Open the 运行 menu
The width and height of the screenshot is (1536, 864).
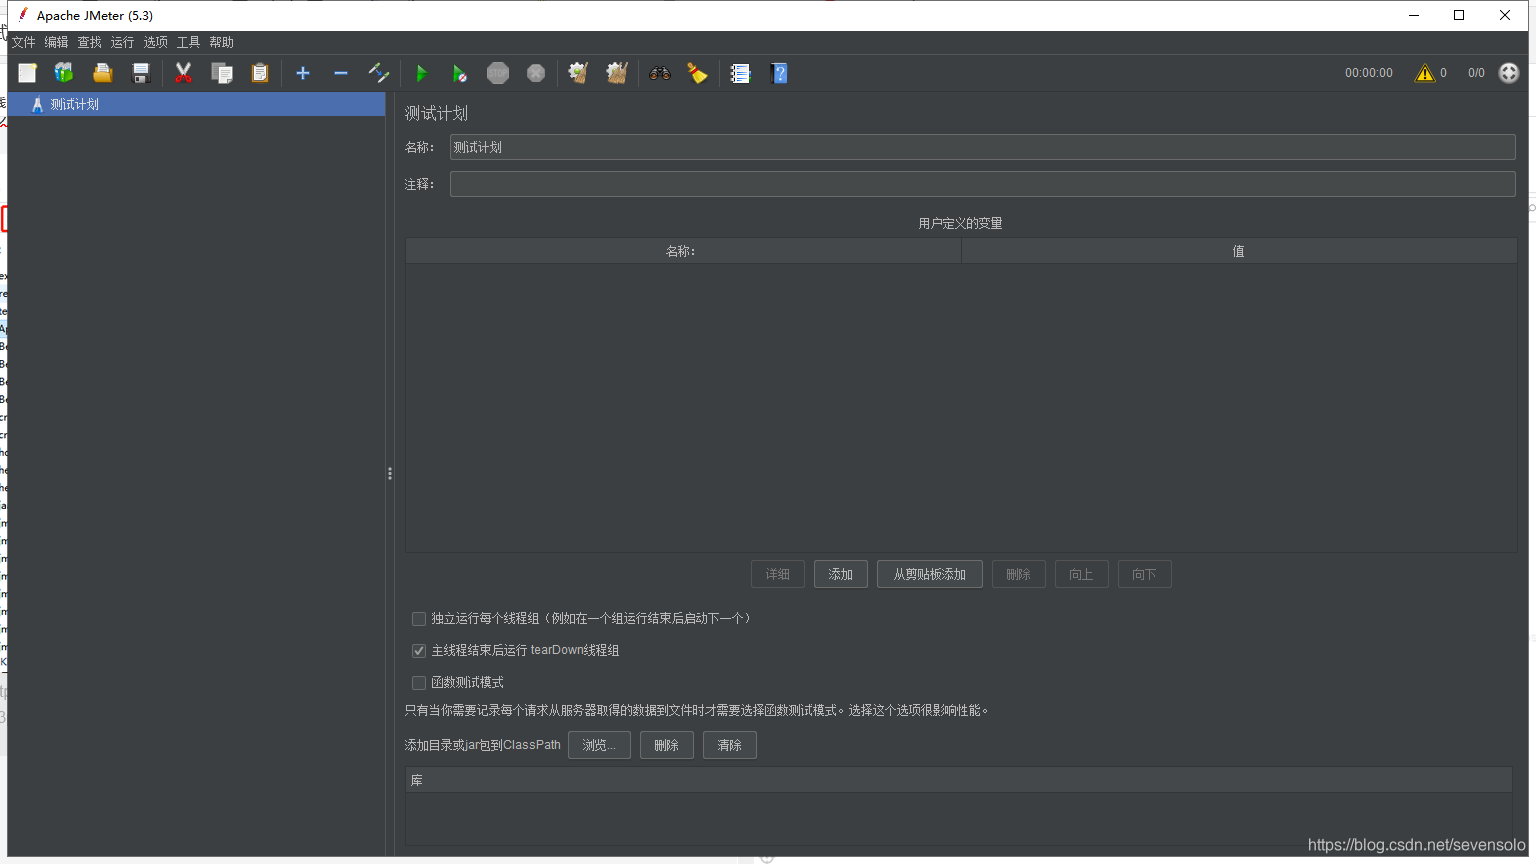[x=122, y=42]
